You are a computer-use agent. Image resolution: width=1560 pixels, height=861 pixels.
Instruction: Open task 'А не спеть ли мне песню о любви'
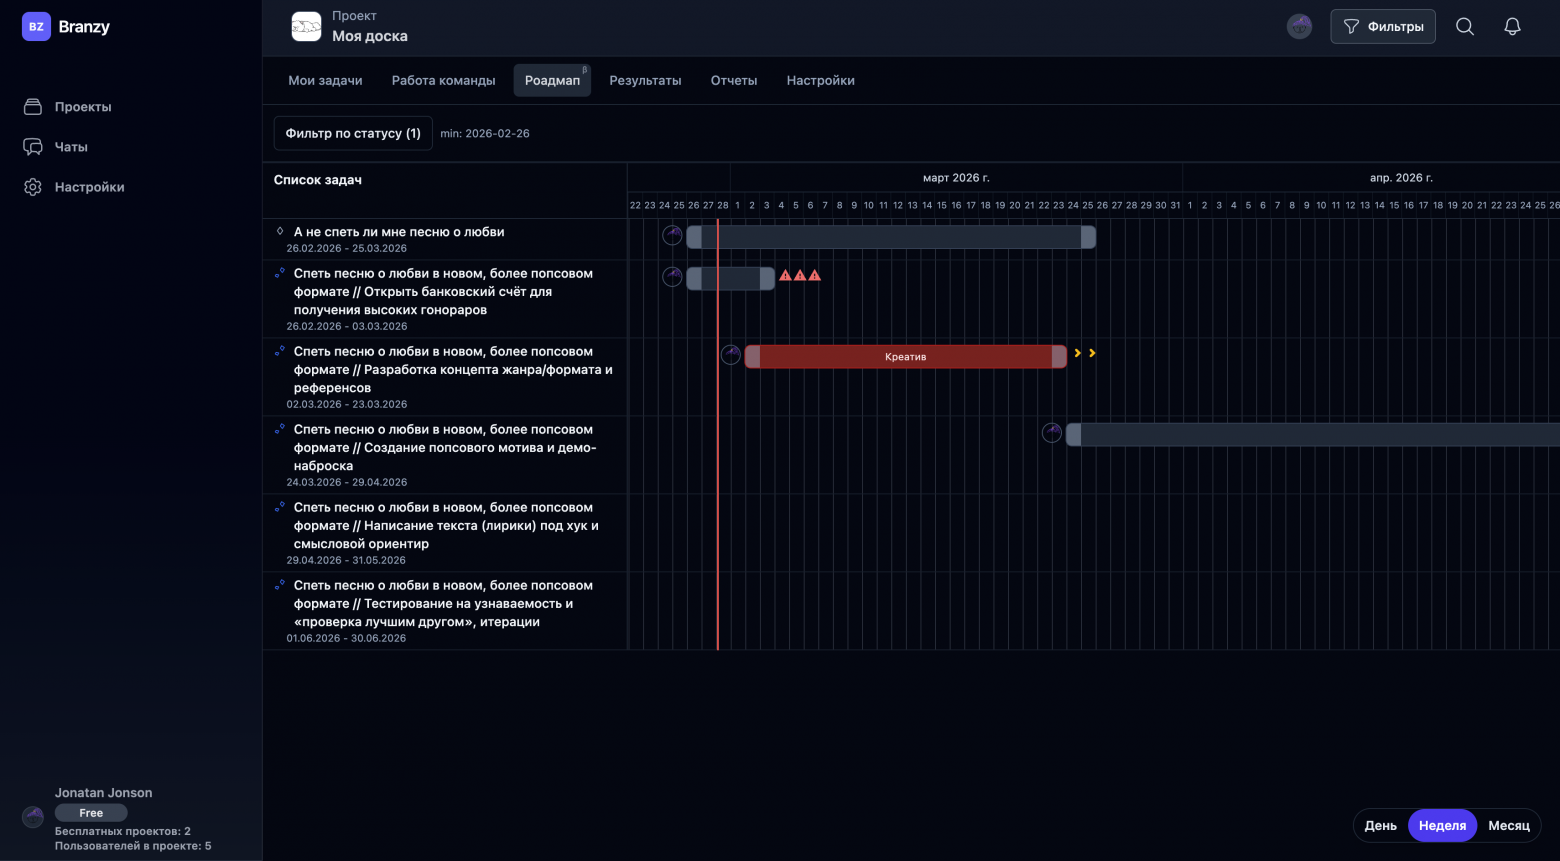pos(398,232)
